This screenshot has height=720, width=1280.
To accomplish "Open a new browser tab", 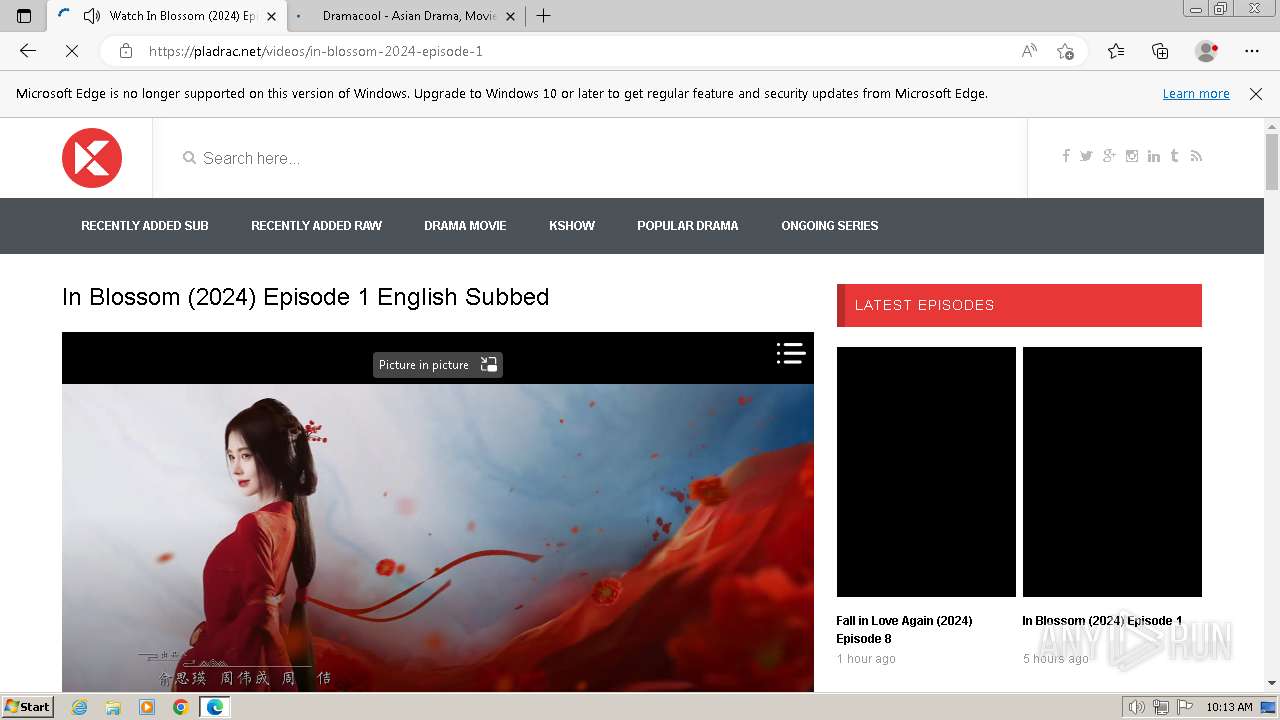I will tap(543, 16).
